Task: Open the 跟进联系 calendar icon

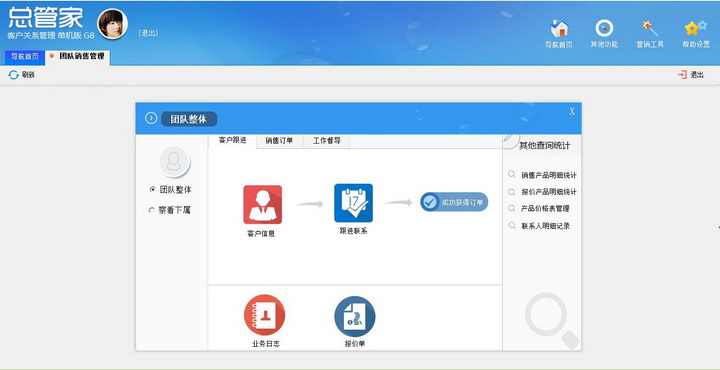Action: (353, 203)
